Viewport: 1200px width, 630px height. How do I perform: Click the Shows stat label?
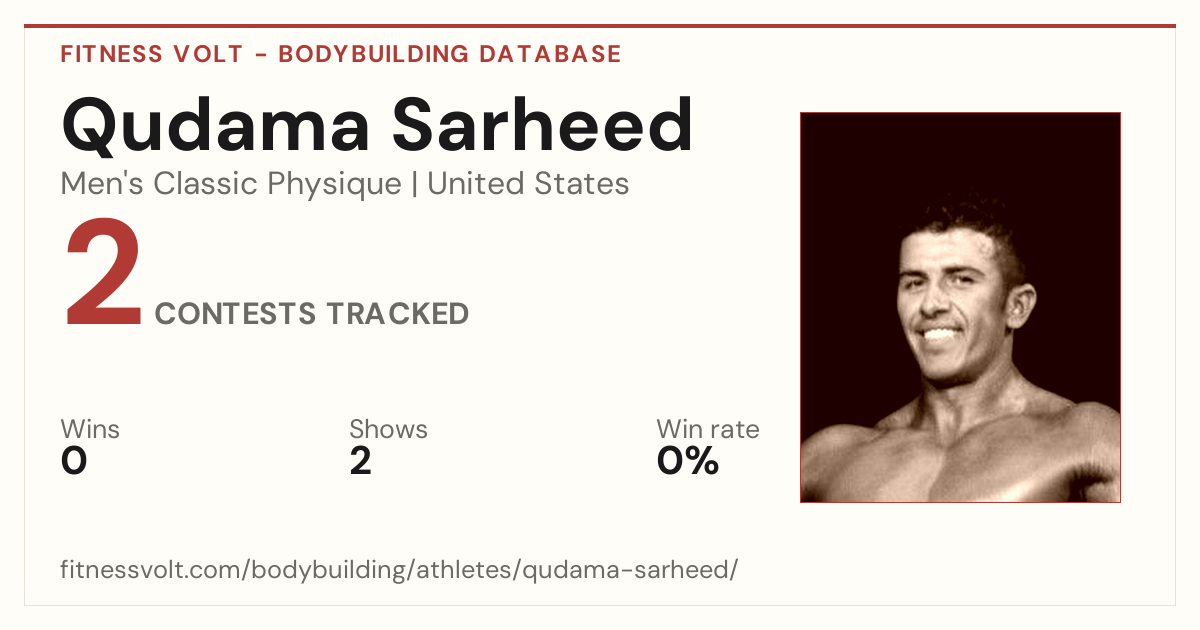[388, 430]
